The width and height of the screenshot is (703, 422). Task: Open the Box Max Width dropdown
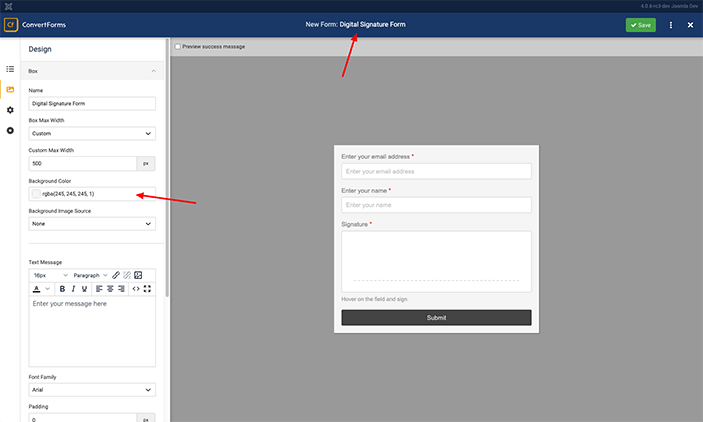pyautogui.click(x=92, y=133)
